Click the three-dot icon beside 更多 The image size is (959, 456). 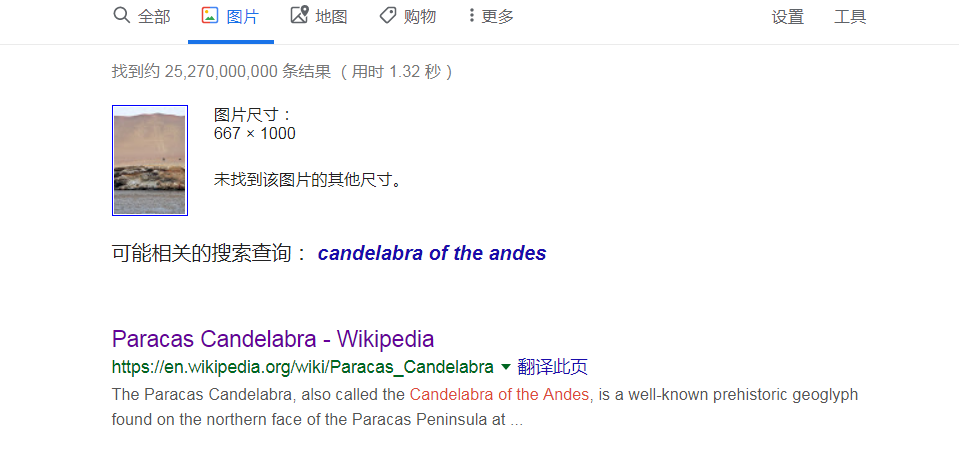coord(472,15)
